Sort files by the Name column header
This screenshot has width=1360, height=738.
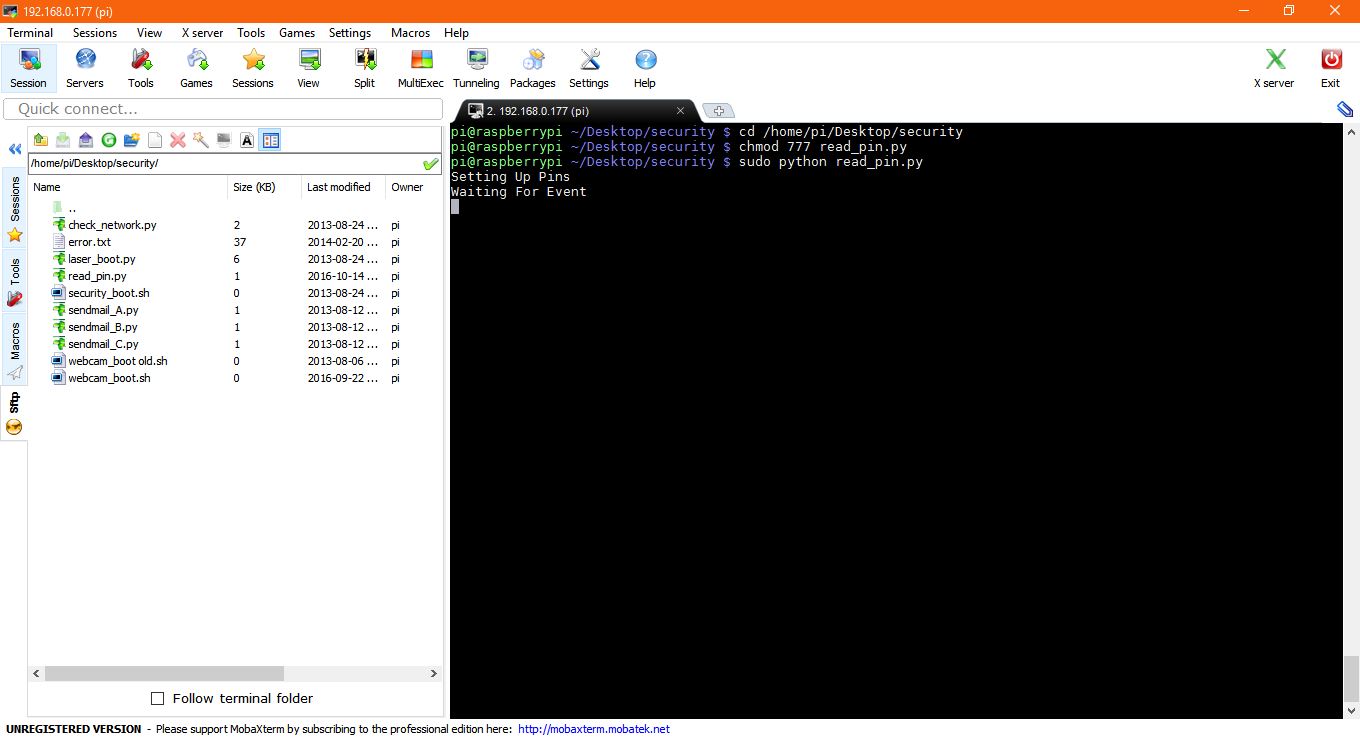(x=128, y=187)
